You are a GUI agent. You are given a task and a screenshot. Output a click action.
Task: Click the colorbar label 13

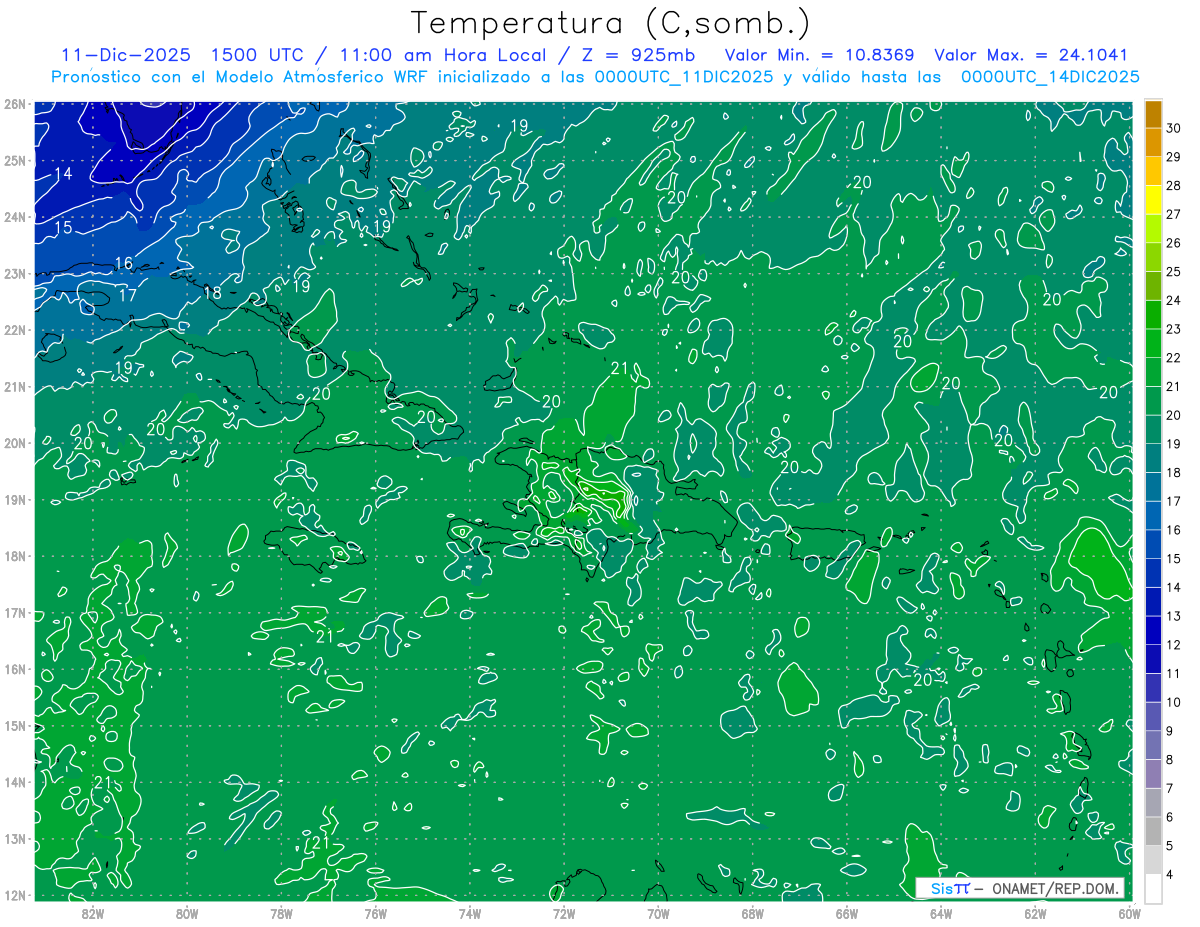pyautogui.click(x=1174, y=616)
